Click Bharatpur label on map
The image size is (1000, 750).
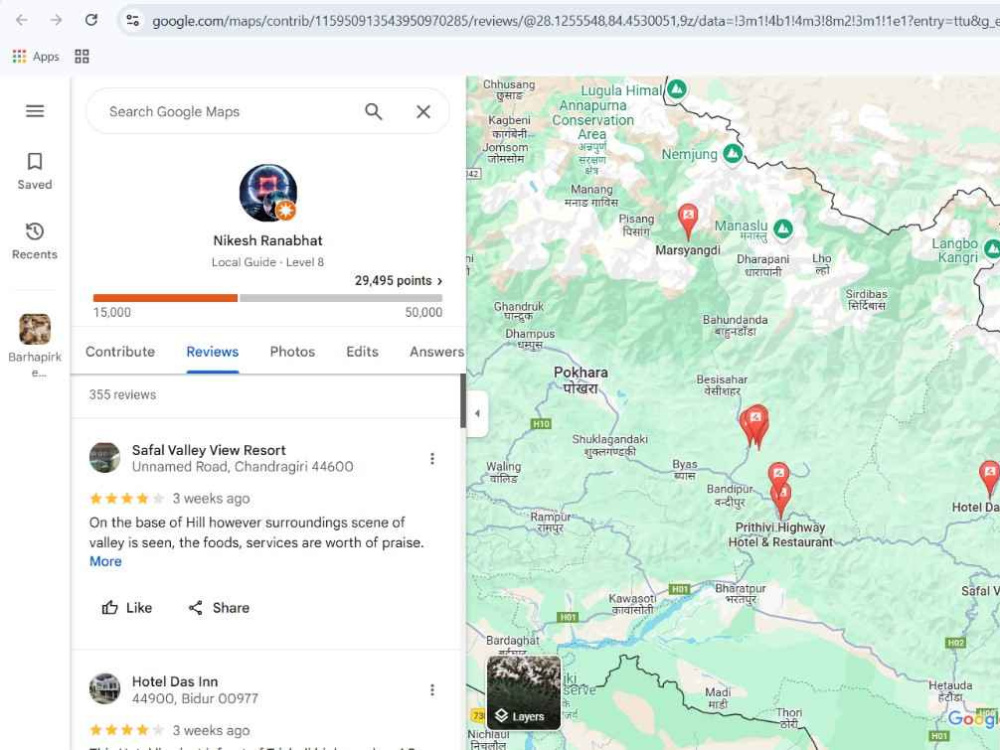(x=740, y=593)
